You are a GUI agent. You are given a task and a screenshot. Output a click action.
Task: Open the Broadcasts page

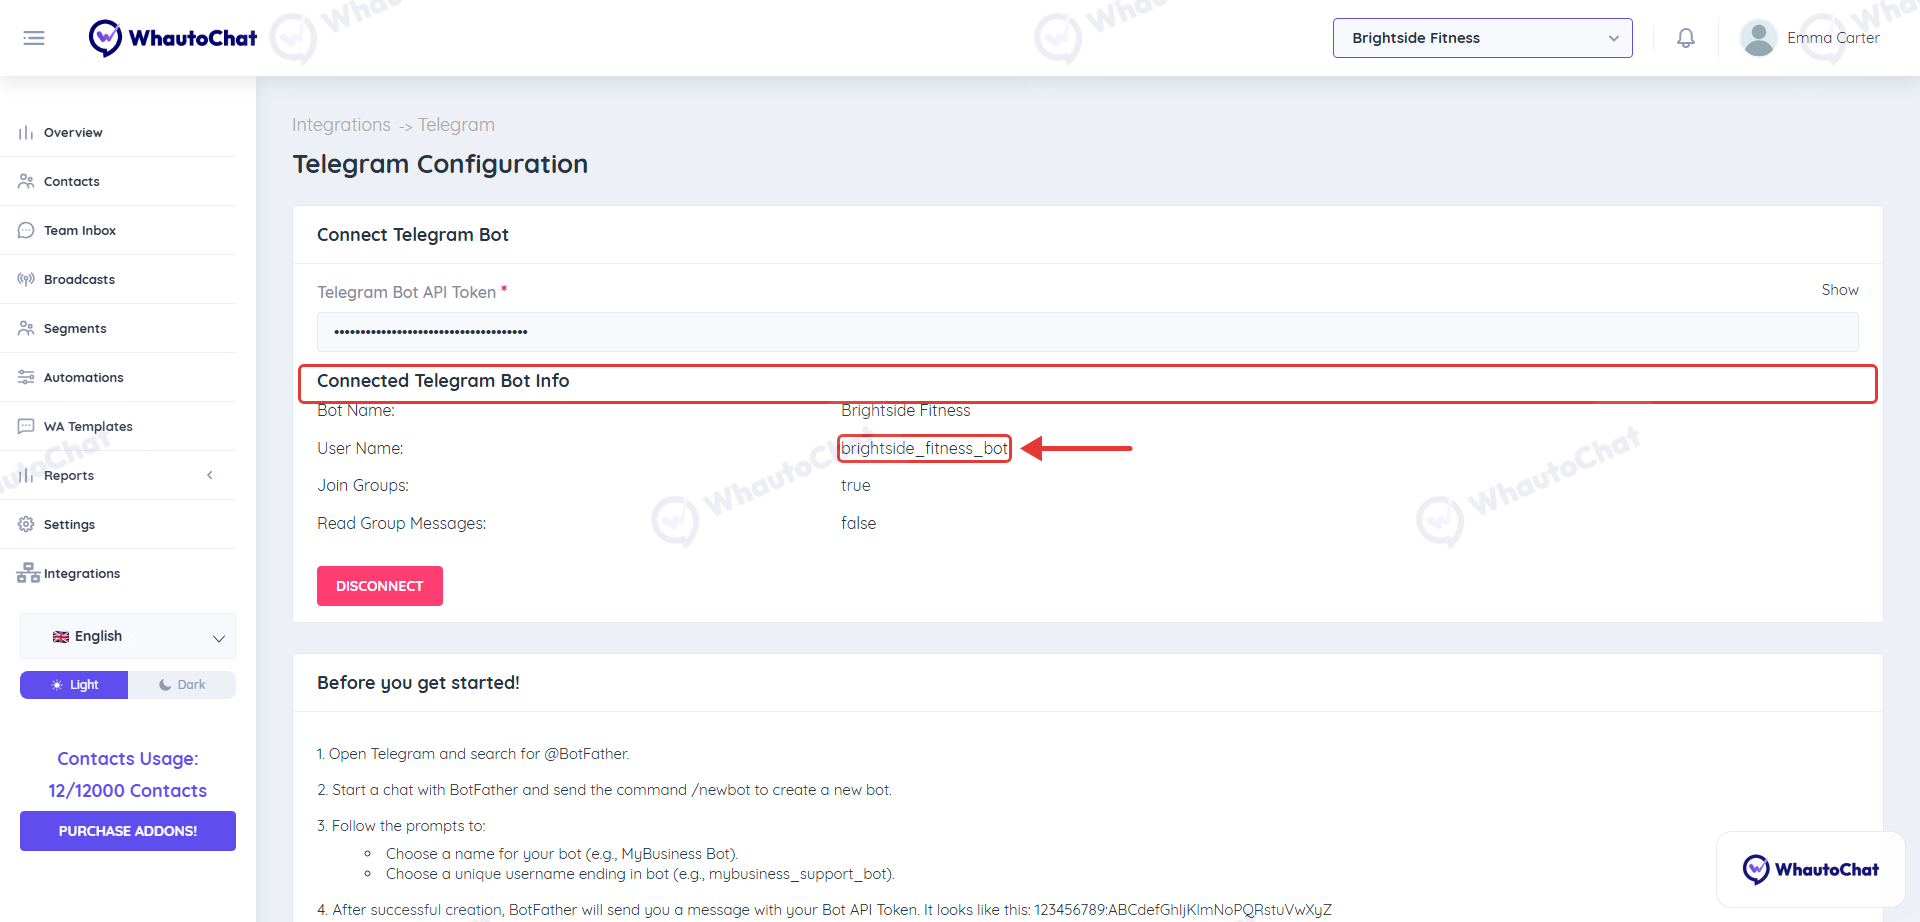click(79, 280)
